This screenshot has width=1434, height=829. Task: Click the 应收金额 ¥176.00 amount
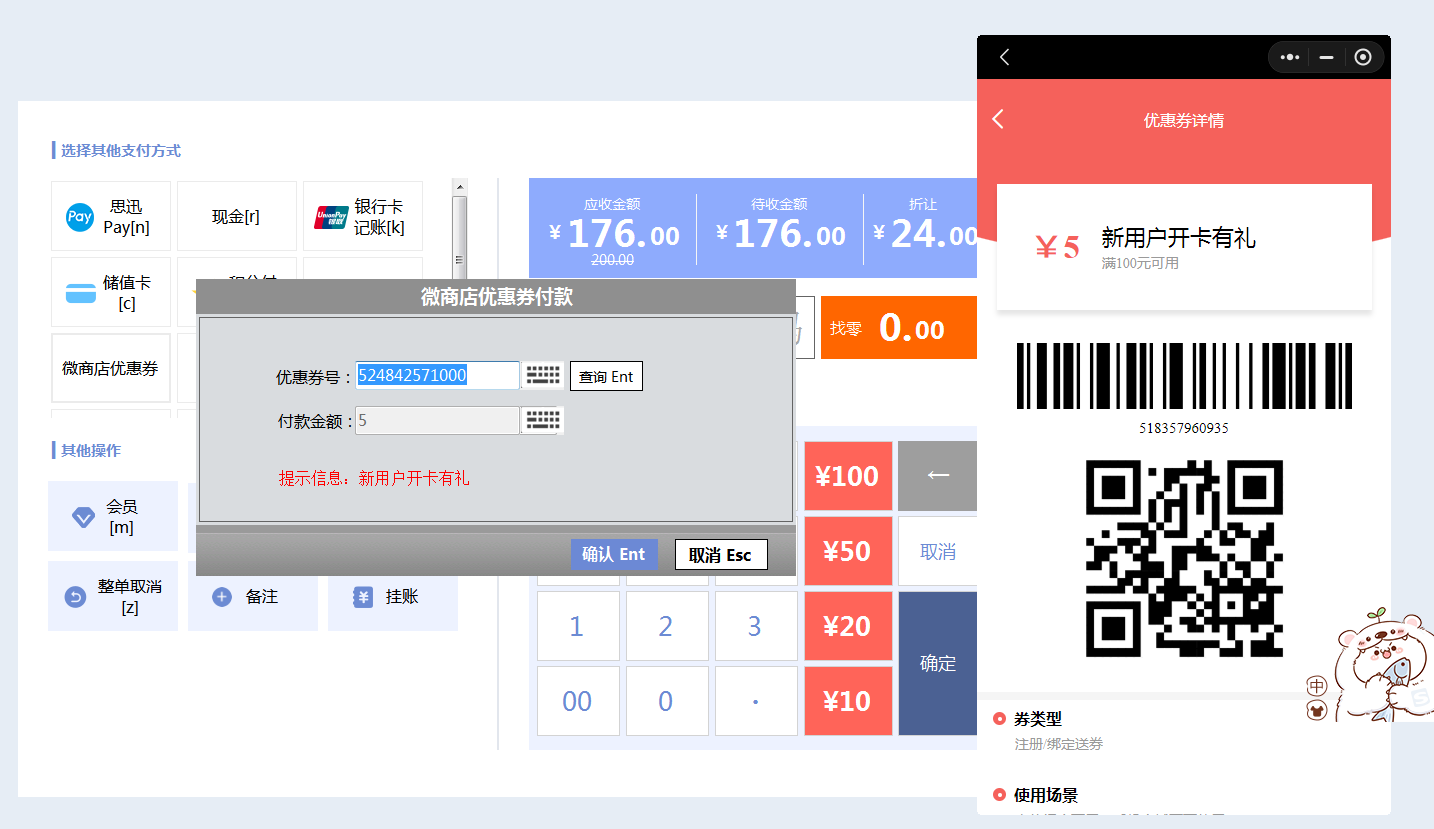(614, 236)
